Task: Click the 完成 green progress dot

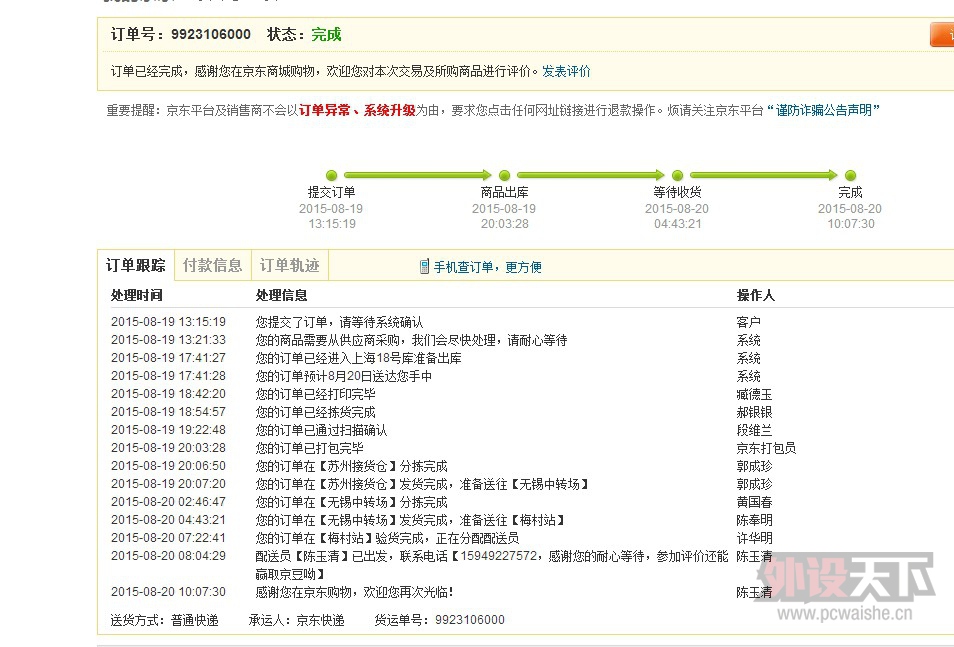Action: [x=850, y=176]
